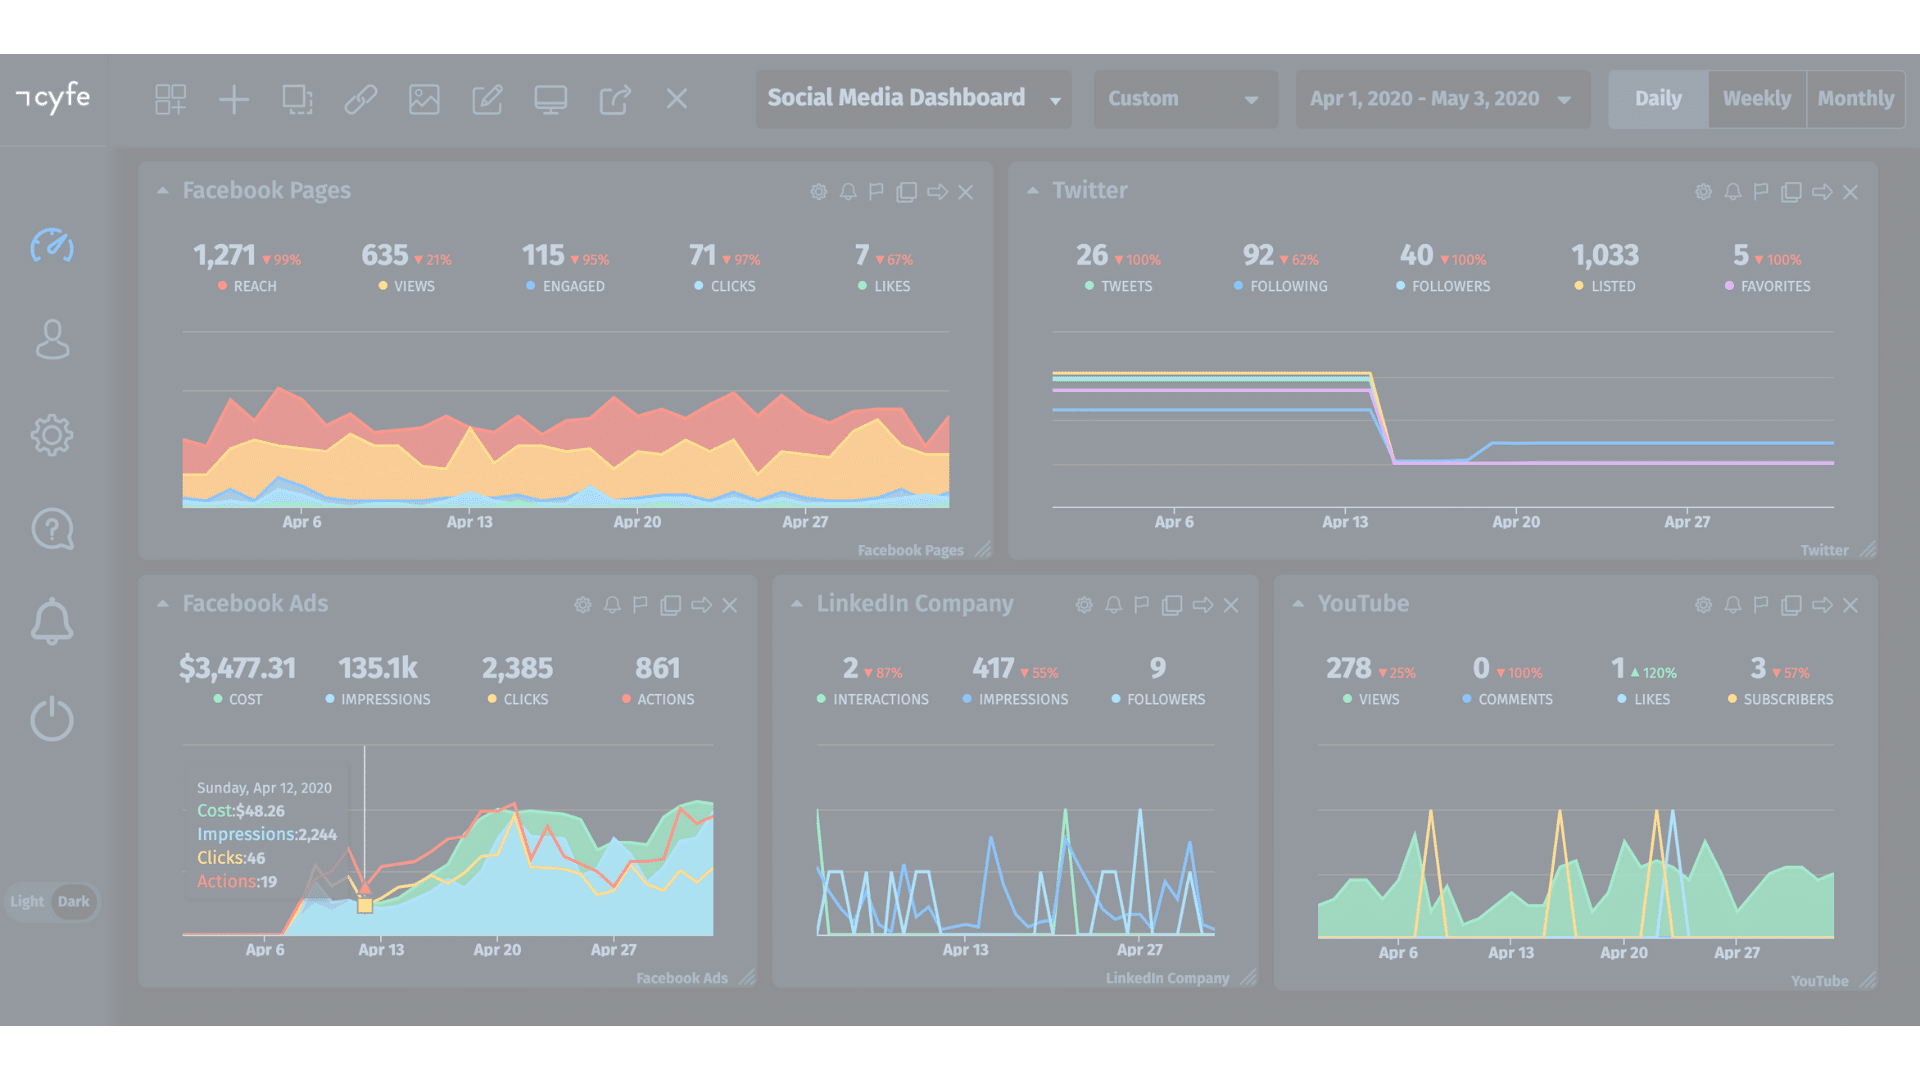Click the TV monitor mode icon
The height and width of the screenshot is (1080, 1920).
point(551,99)
